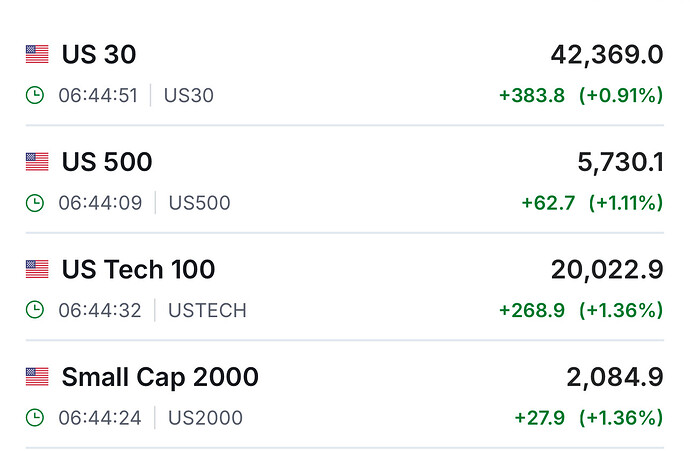
Task: Click the US Tech 100 price 20,022.9
Action: (x=606, y=269)
